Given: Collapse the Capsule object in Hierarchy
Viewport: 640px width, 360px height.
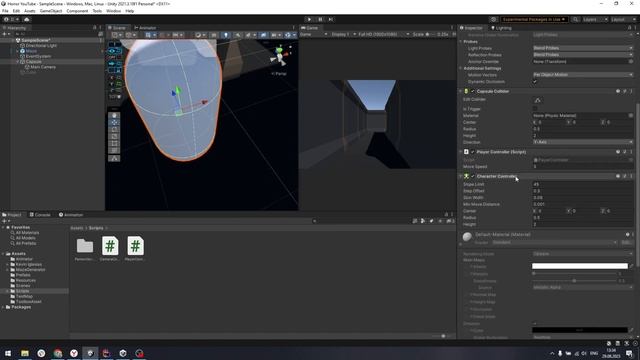Looking at the screenshot, I should [x=18, y=62].
